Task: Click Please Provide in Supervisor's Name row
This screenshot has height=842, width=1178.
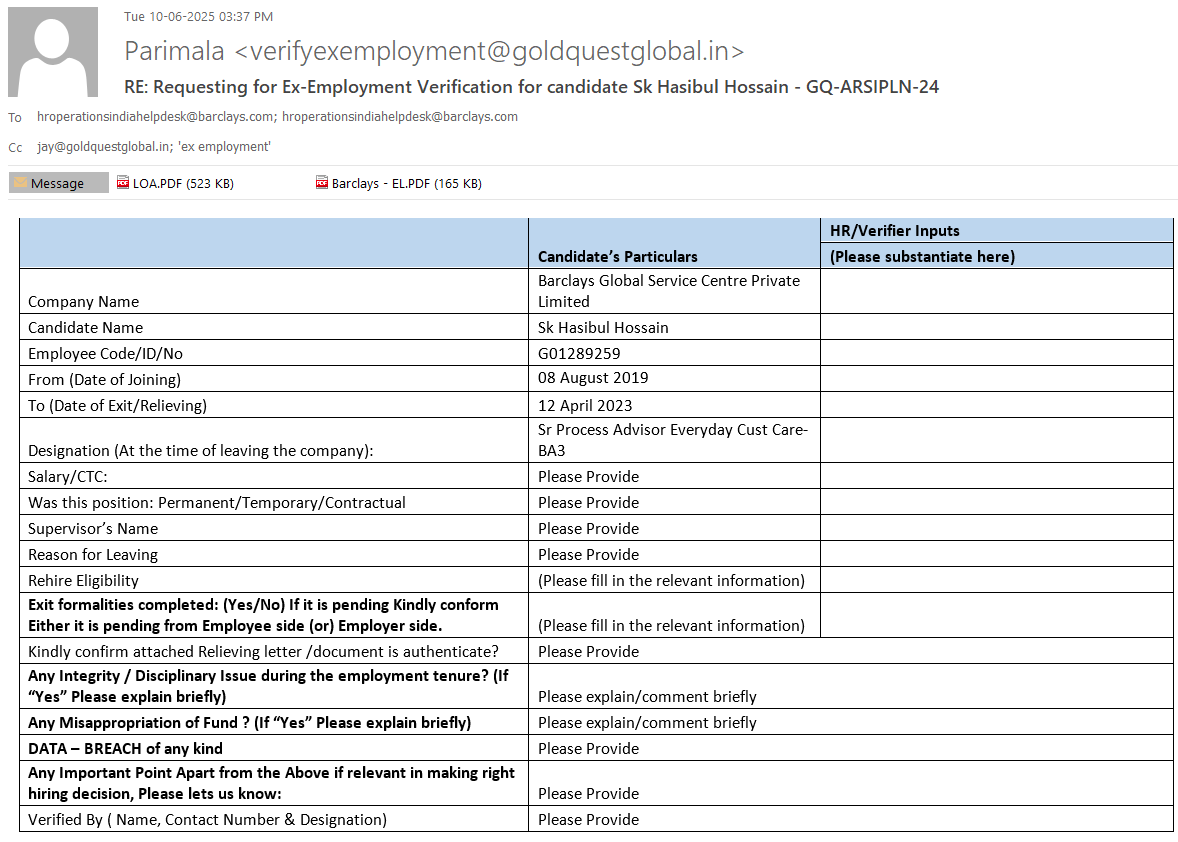Action: [x=588, y=529]
